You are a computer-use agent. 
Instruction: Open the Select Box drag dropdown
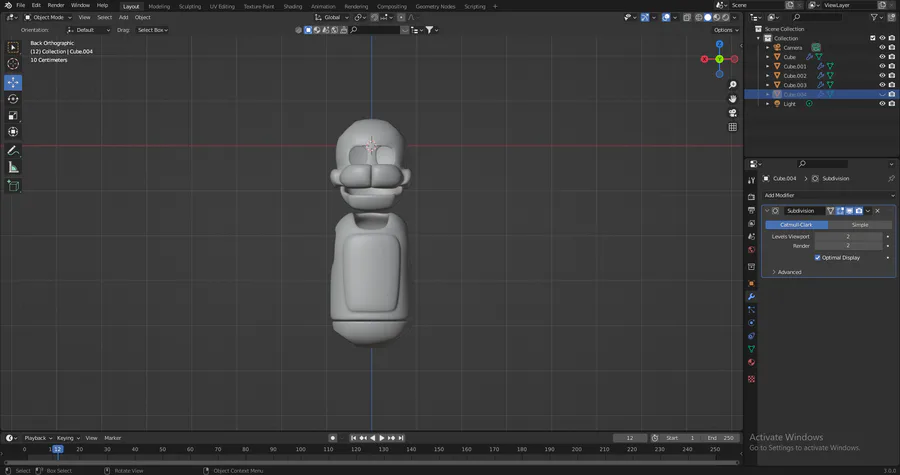point(152,30)
